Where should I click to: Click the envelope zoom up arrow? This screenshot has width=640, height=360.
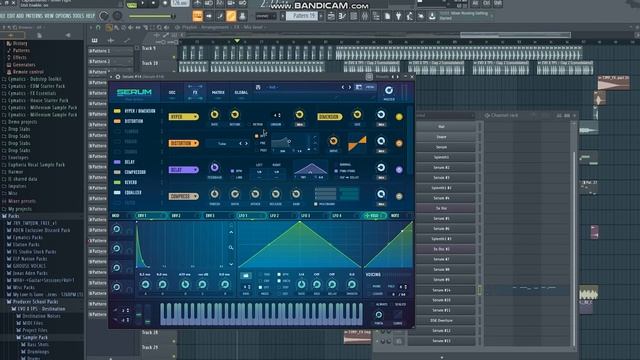pyautogui.click(x=231, y=232)
